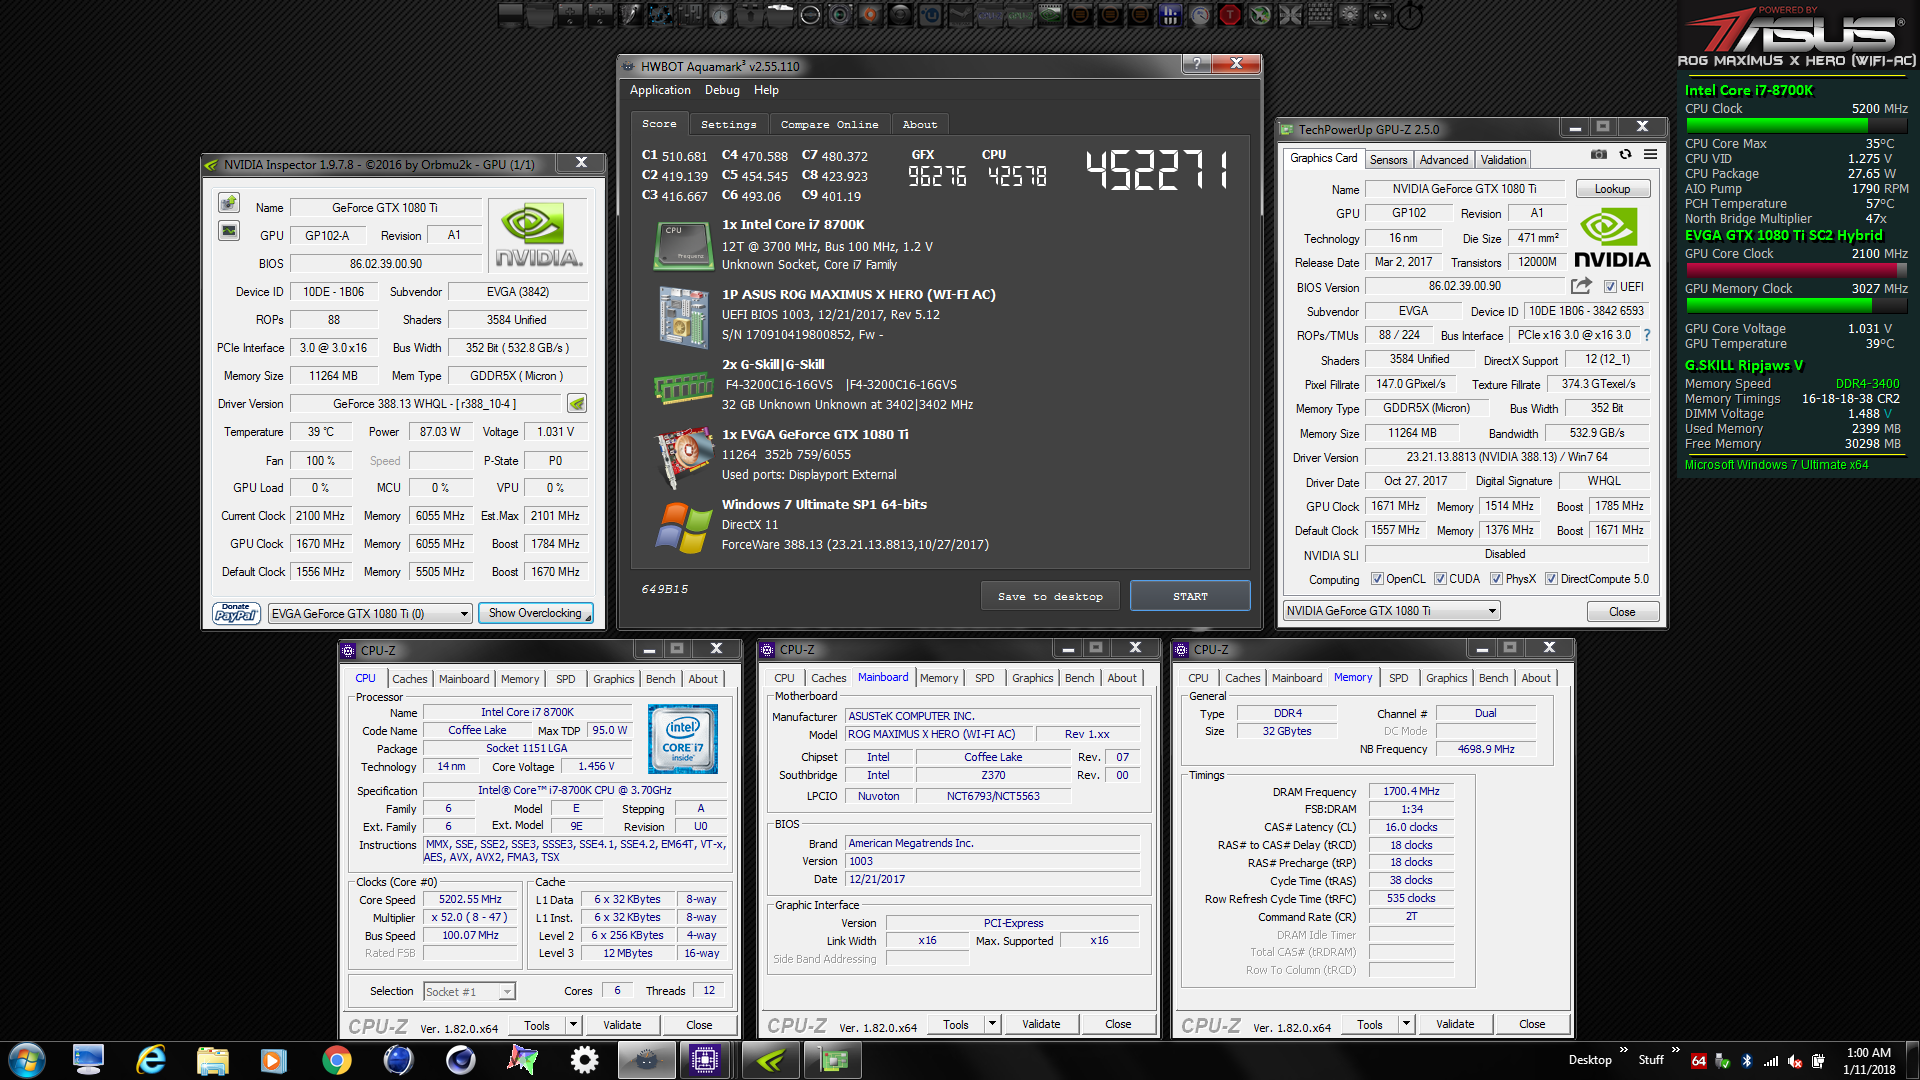The image size is (1920, 1080).
Task: Switch to GPU-Z graphics card taskbar icon
Action: (833, 1060)
